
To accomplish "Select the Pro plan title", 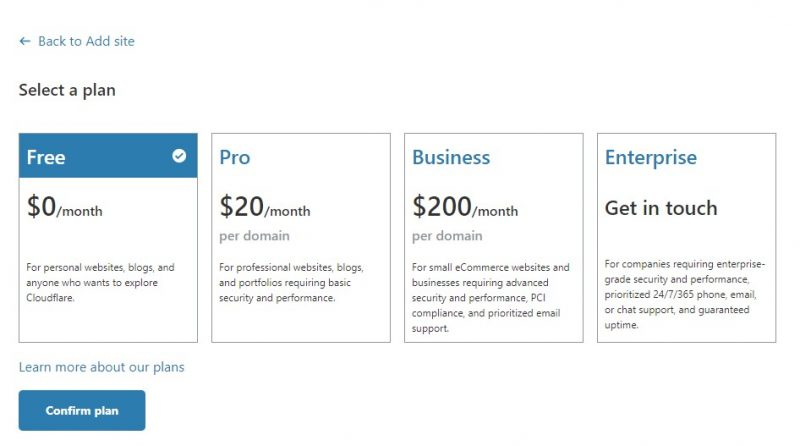I will [x=235, y=158].
